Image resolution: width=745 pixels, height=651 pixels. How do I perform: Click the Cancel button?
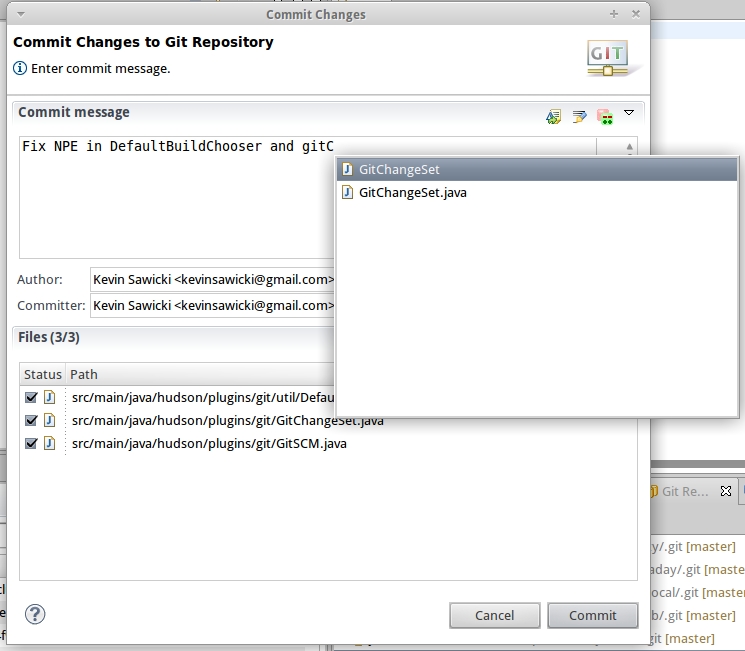click(495, 615)
